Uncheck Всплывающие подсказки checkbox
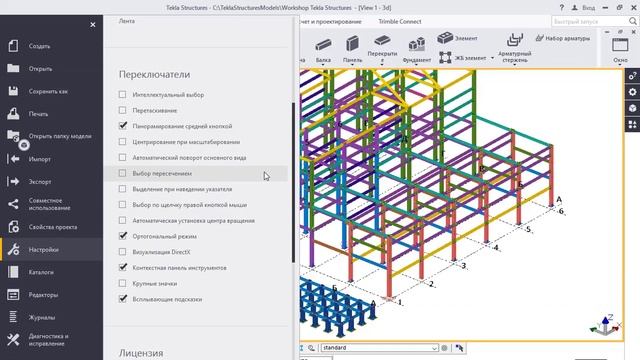Screen dimensions: 640x360 click(x=122, y=299)
